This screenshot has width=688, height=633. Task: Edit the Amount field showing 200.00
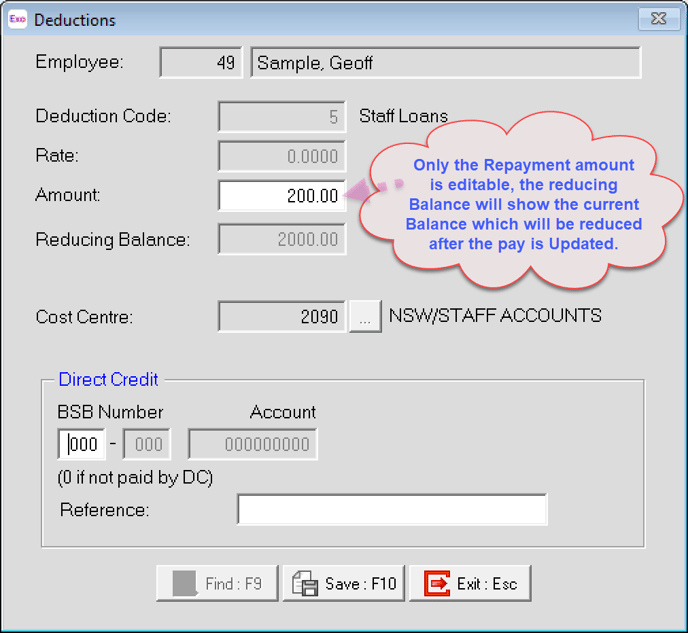tap(282, 196)
